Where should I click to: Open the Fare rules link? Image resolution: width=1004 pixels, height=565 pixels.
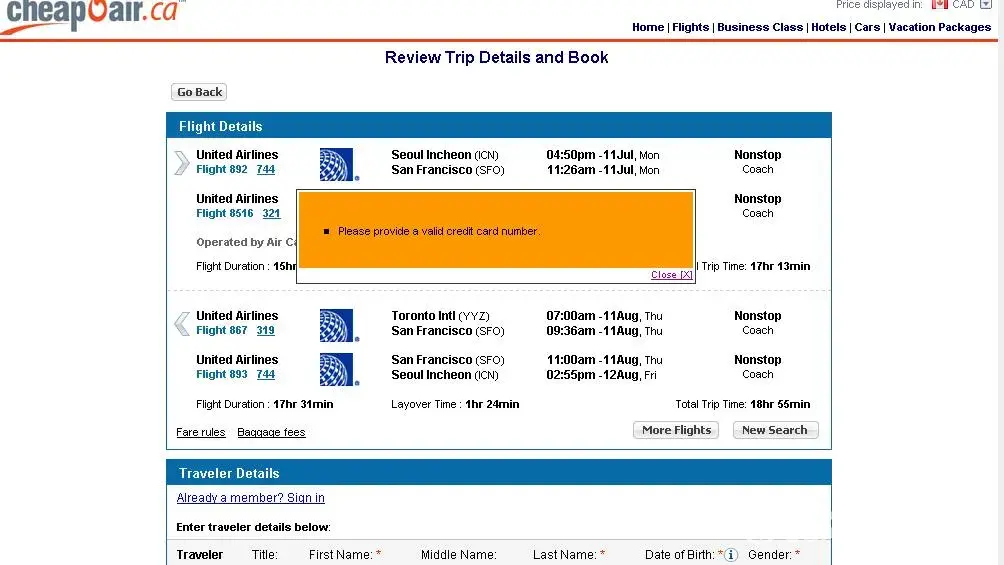click(x=200, y=432)
